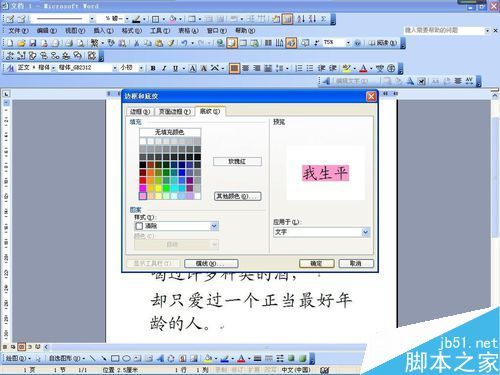Toggle the Character Border A icon

pos(193,68)
